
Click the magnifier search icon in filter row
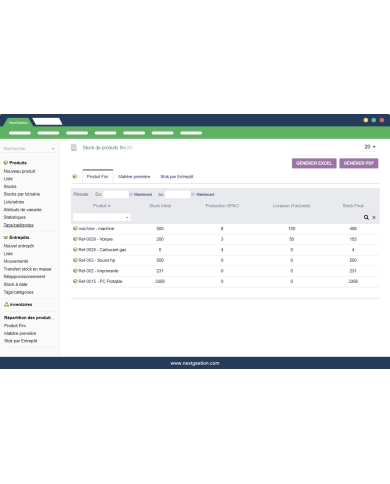coord(366,217)
